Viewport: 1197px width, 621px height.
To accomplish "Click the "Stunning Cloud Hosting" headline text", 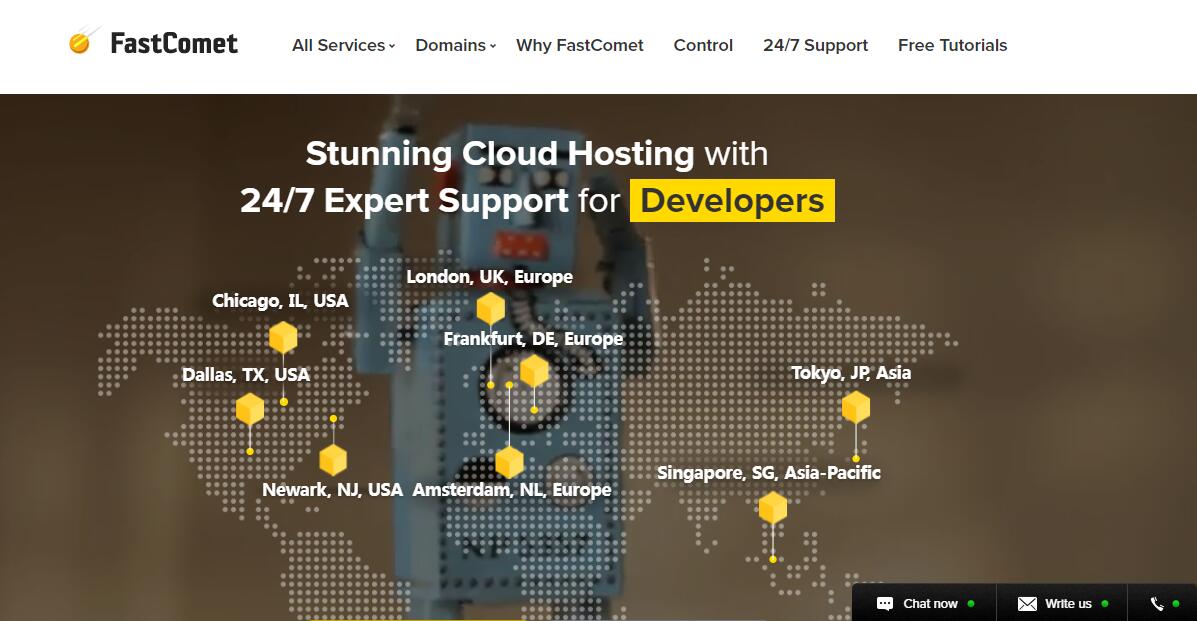I will pos(500,154).
